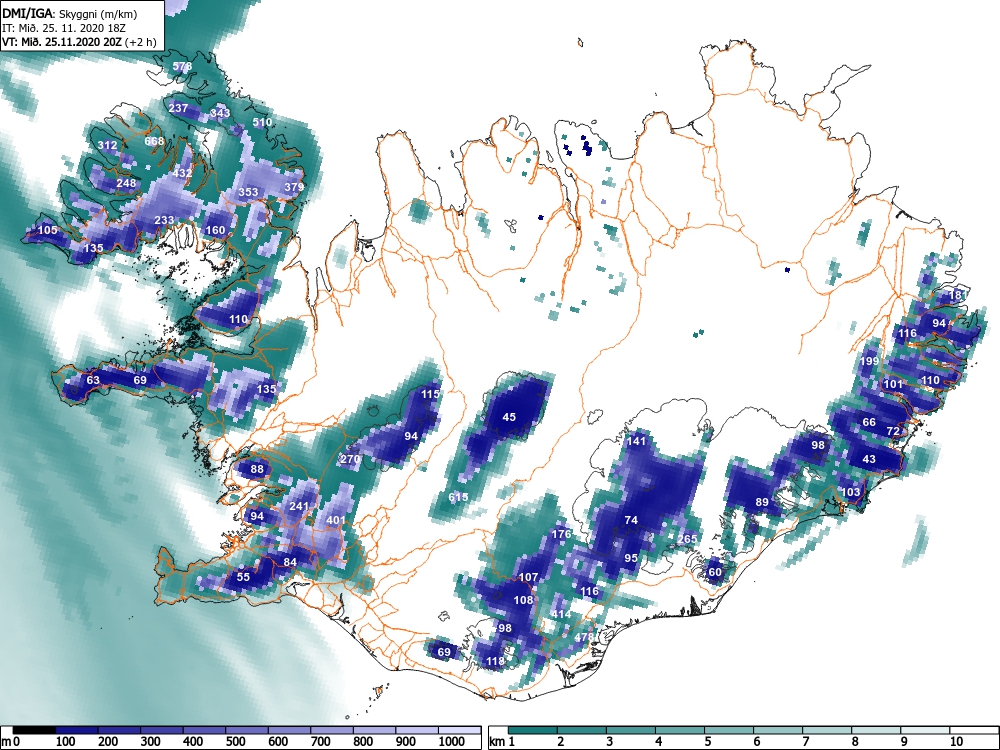
Task: Select the reading "248"
Action: [126, 183]
